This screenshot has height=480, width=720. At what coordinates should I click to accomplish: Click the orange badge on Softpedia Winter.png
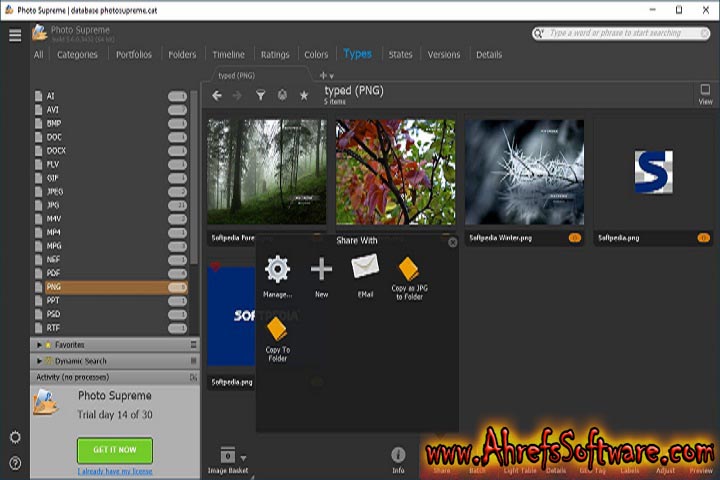[x=574, y=237]
